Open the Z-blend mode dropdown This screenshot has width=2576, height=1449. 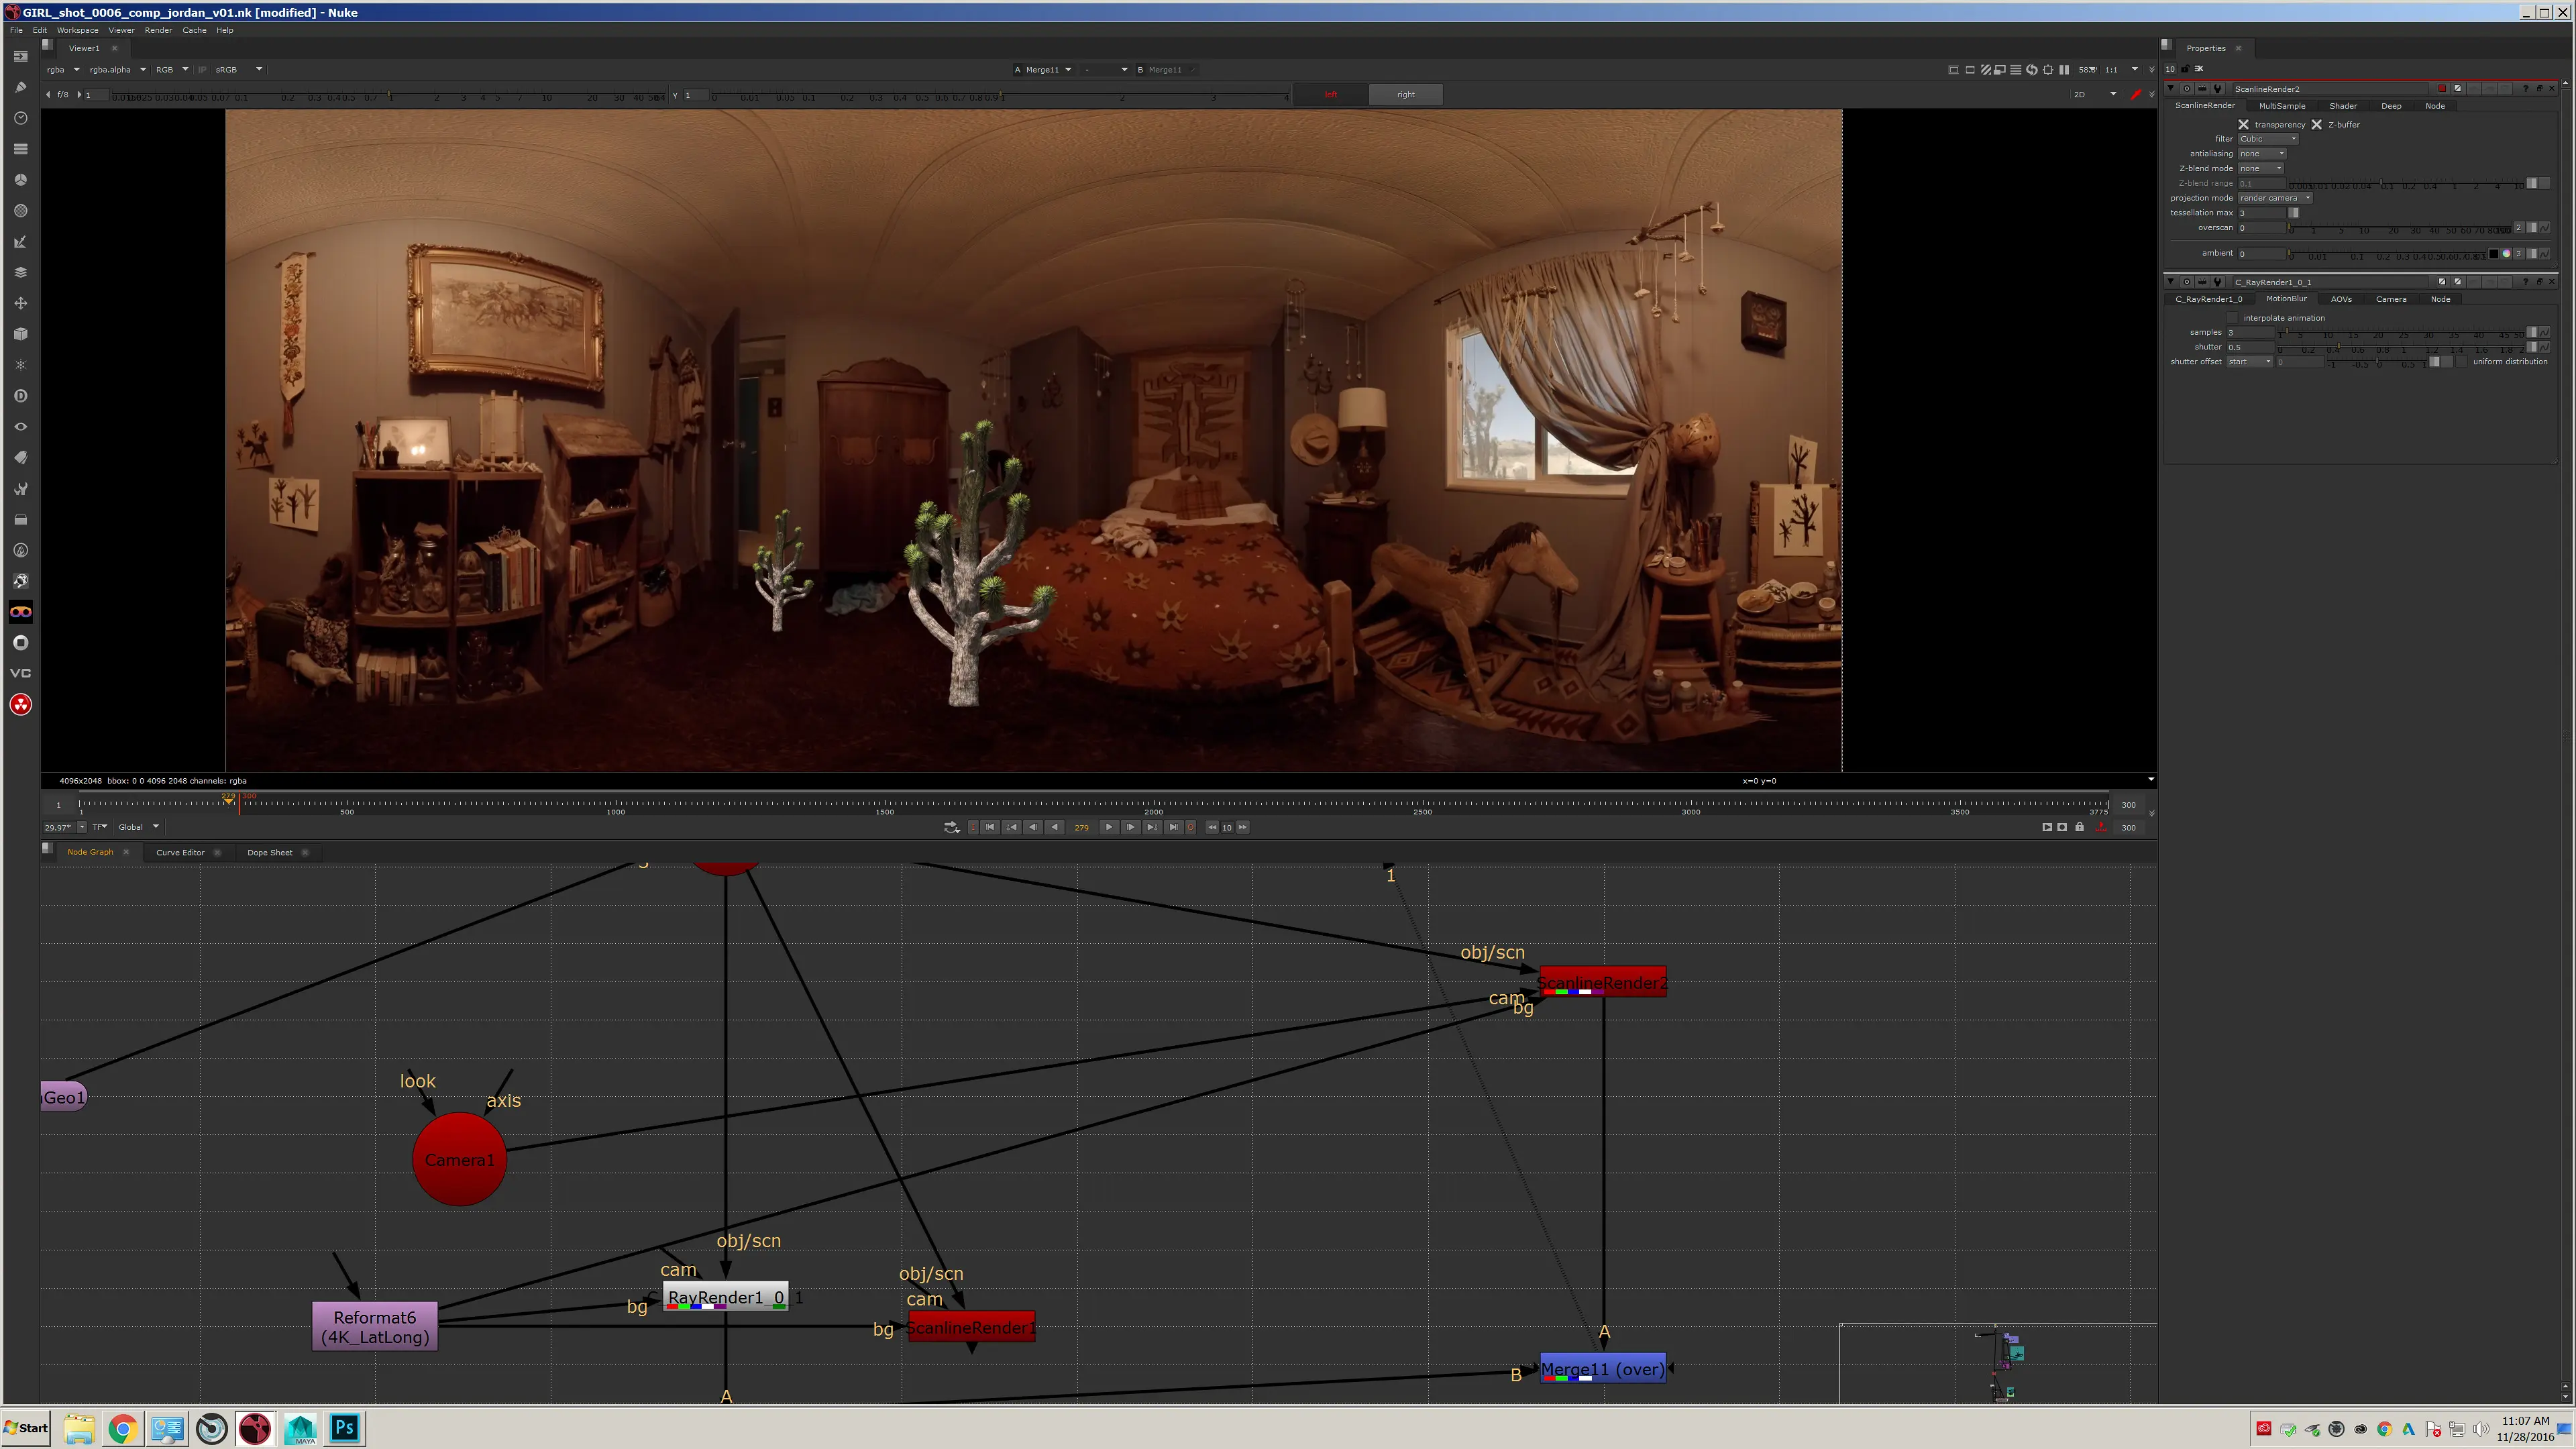(x=2261, y=169)
